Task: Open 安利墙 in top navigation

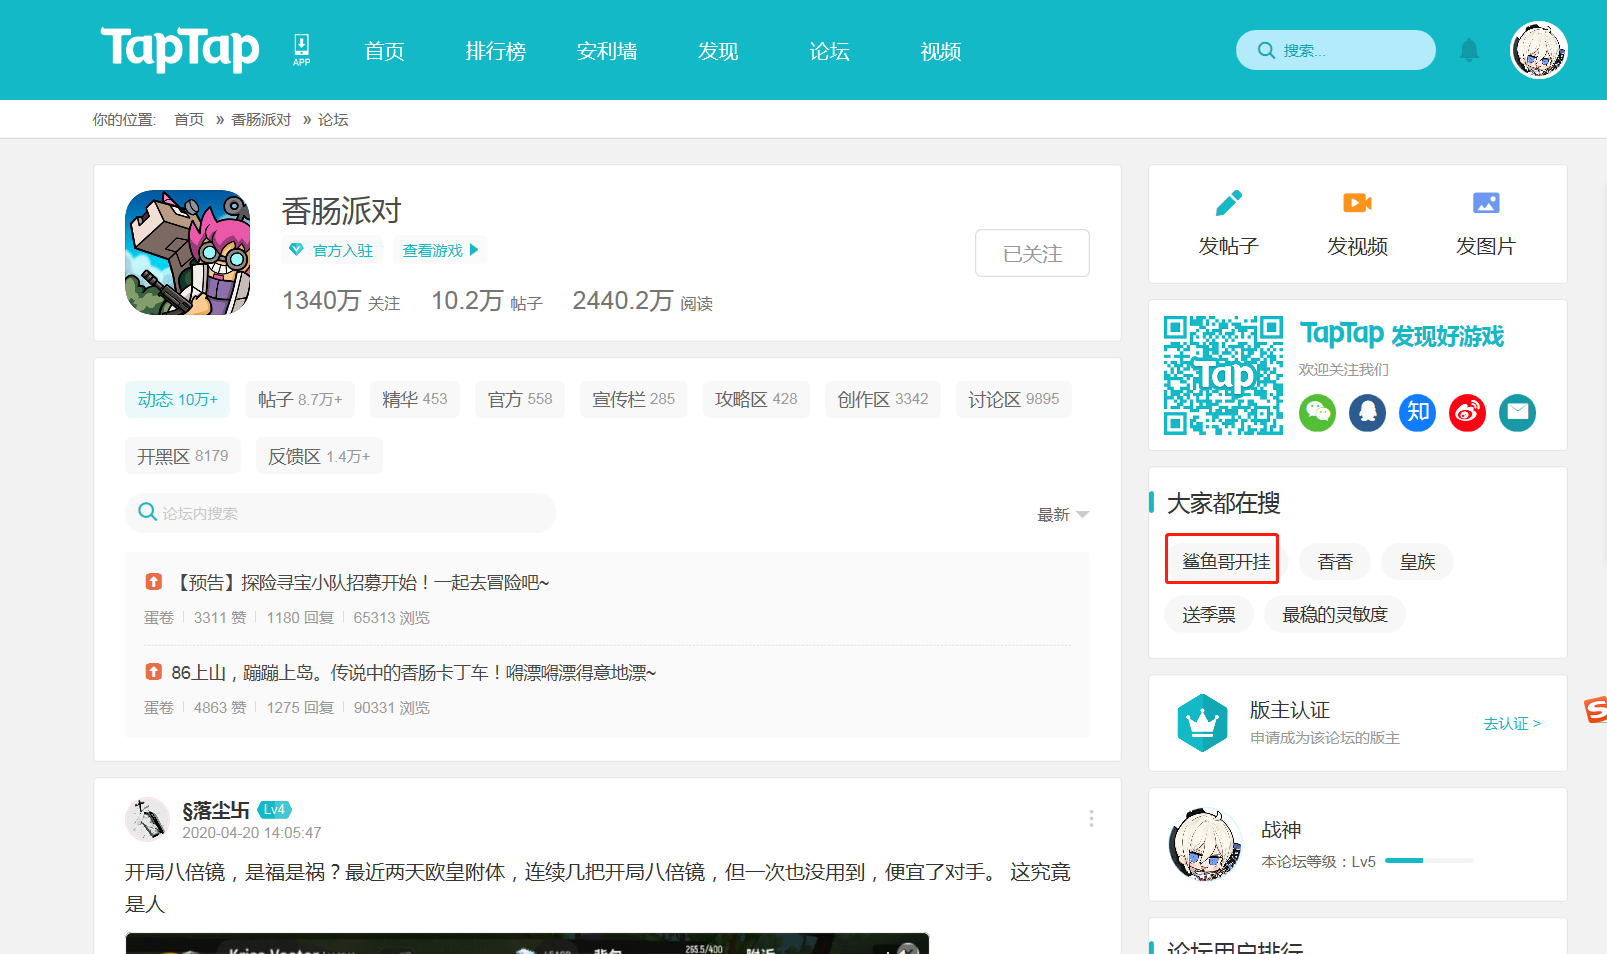Action: [606, 51]
